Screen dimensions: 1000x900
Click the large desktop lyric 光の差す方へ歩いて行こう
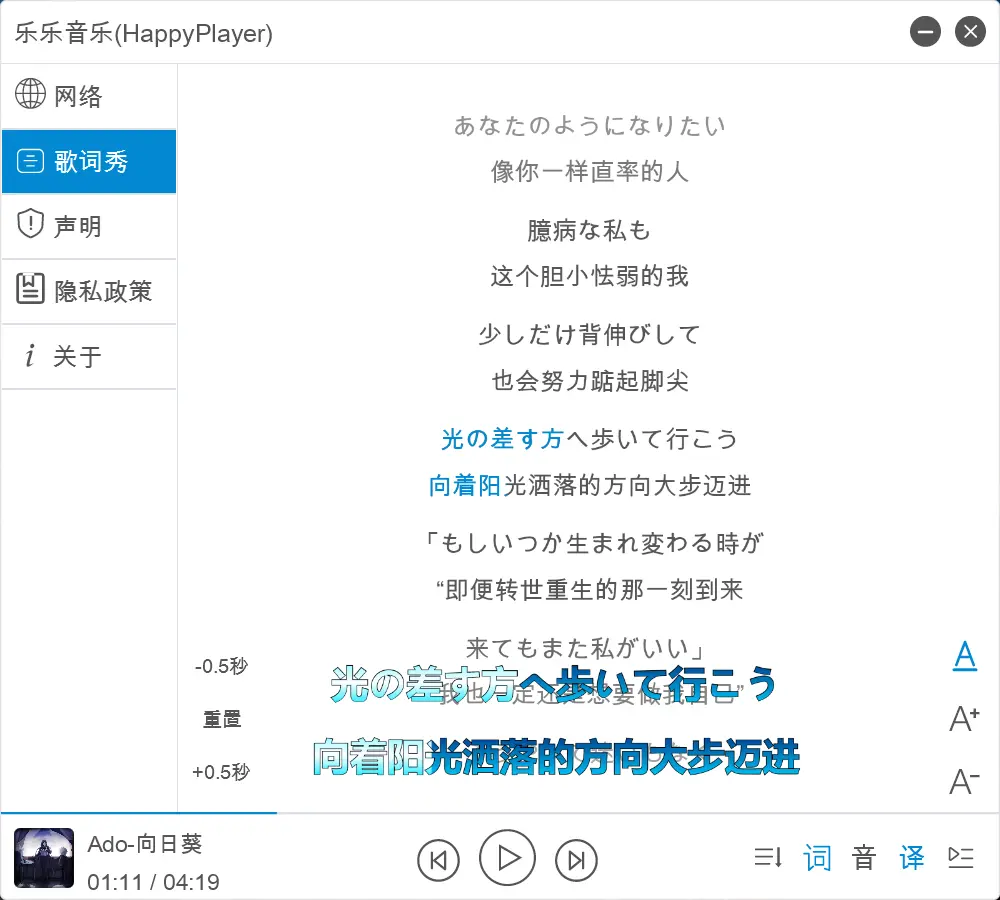pyautogui.click(x=554, y=683)
